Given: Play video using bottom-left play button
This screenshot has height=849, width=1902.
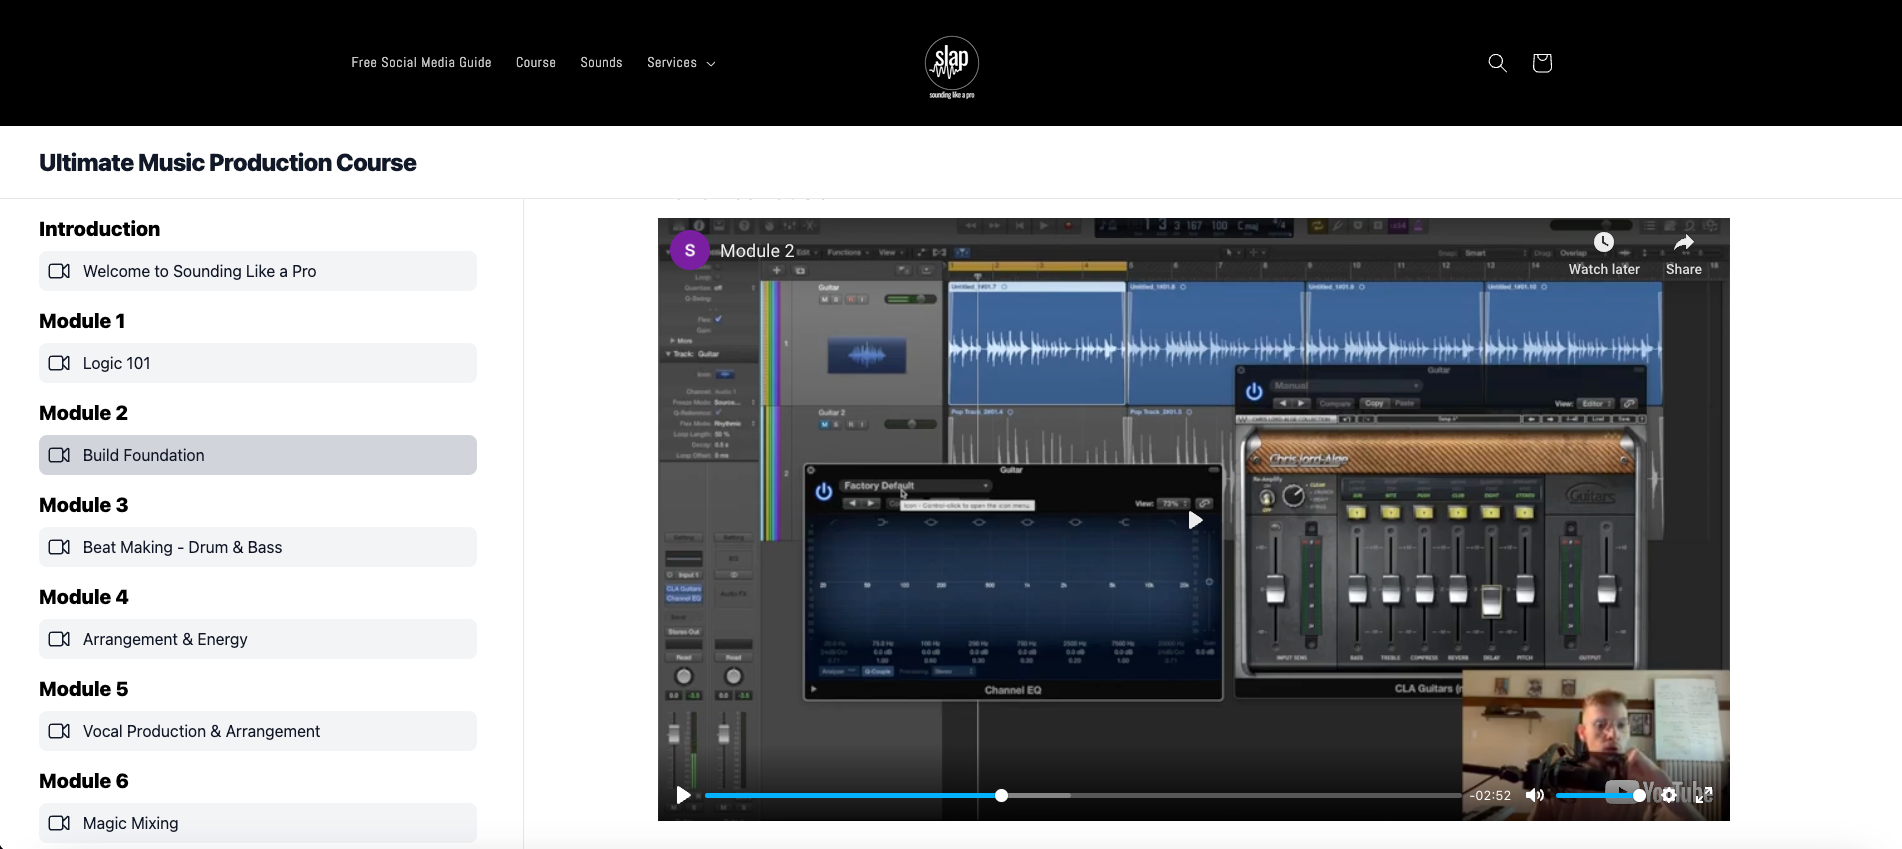Looking at the screenshot, I should tap(683, 796).
